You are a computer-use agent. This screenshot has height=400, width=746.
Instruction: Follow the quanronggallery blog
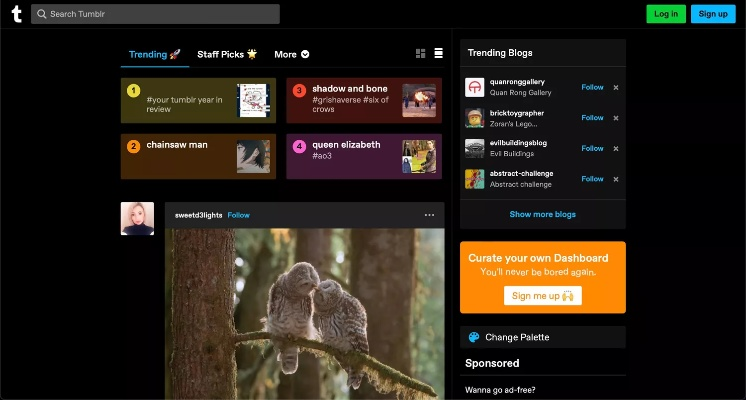point(592,88)
